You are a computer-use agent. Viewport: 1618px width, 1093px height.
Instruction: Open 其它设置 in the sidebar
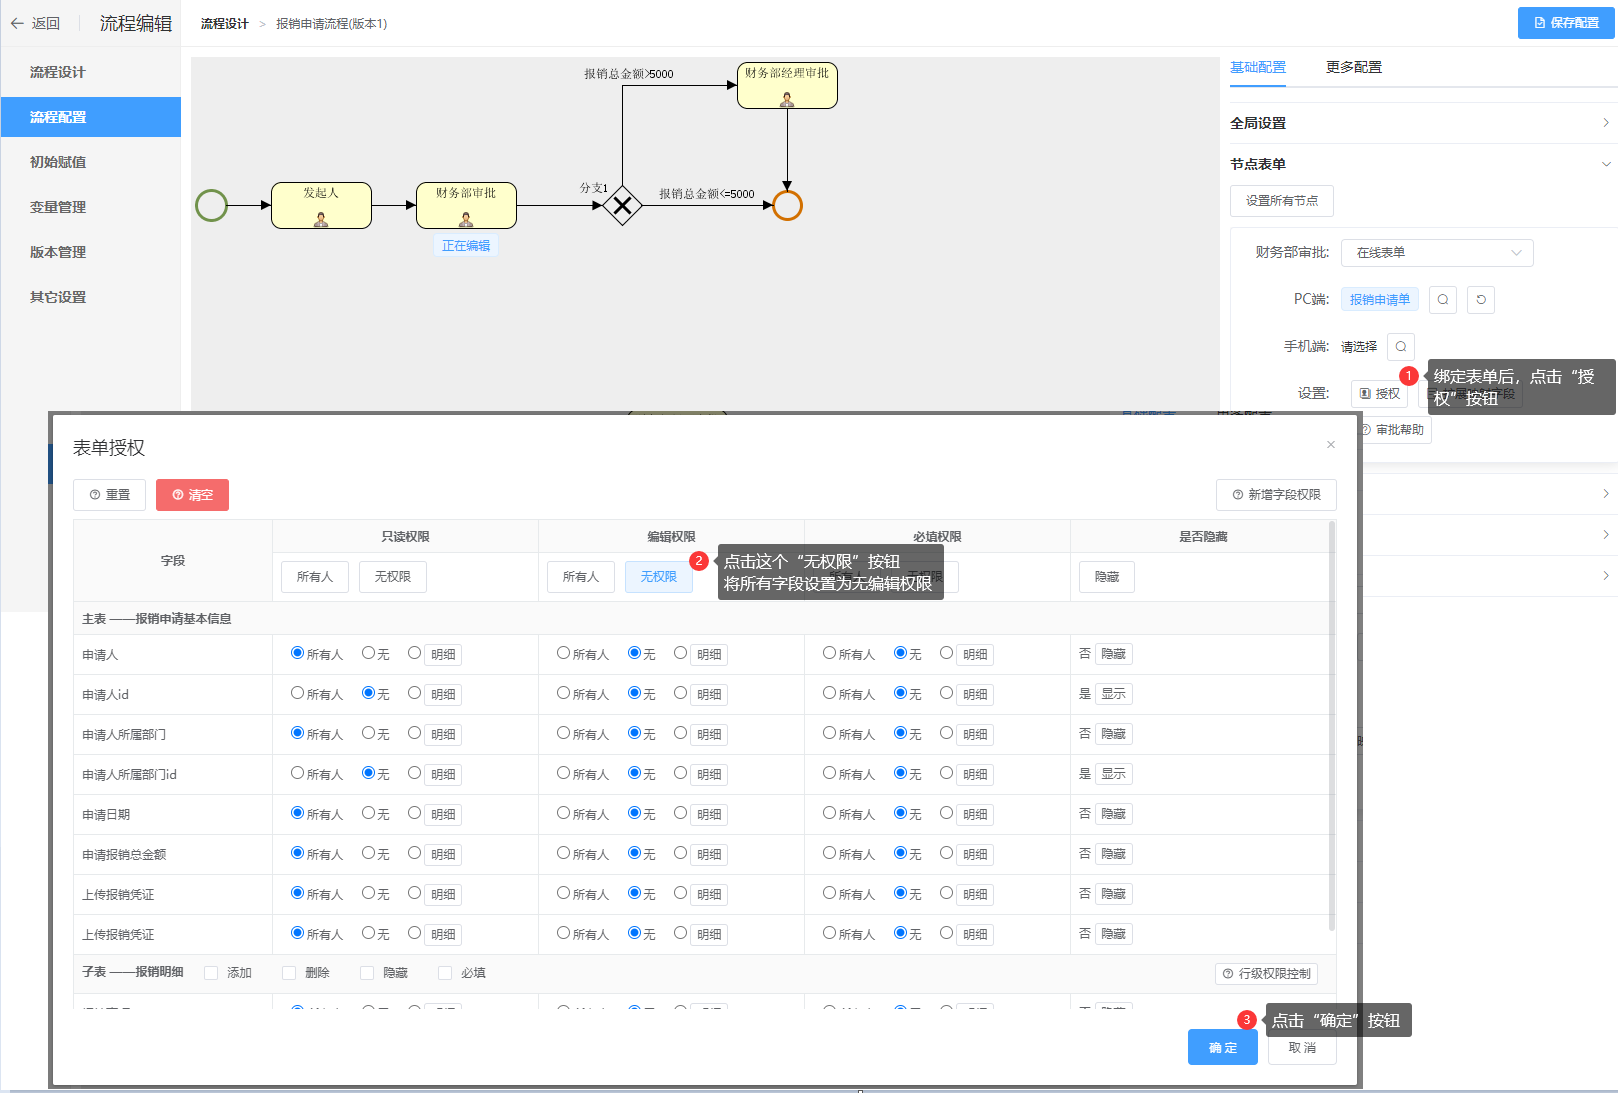tap(91, 297)
